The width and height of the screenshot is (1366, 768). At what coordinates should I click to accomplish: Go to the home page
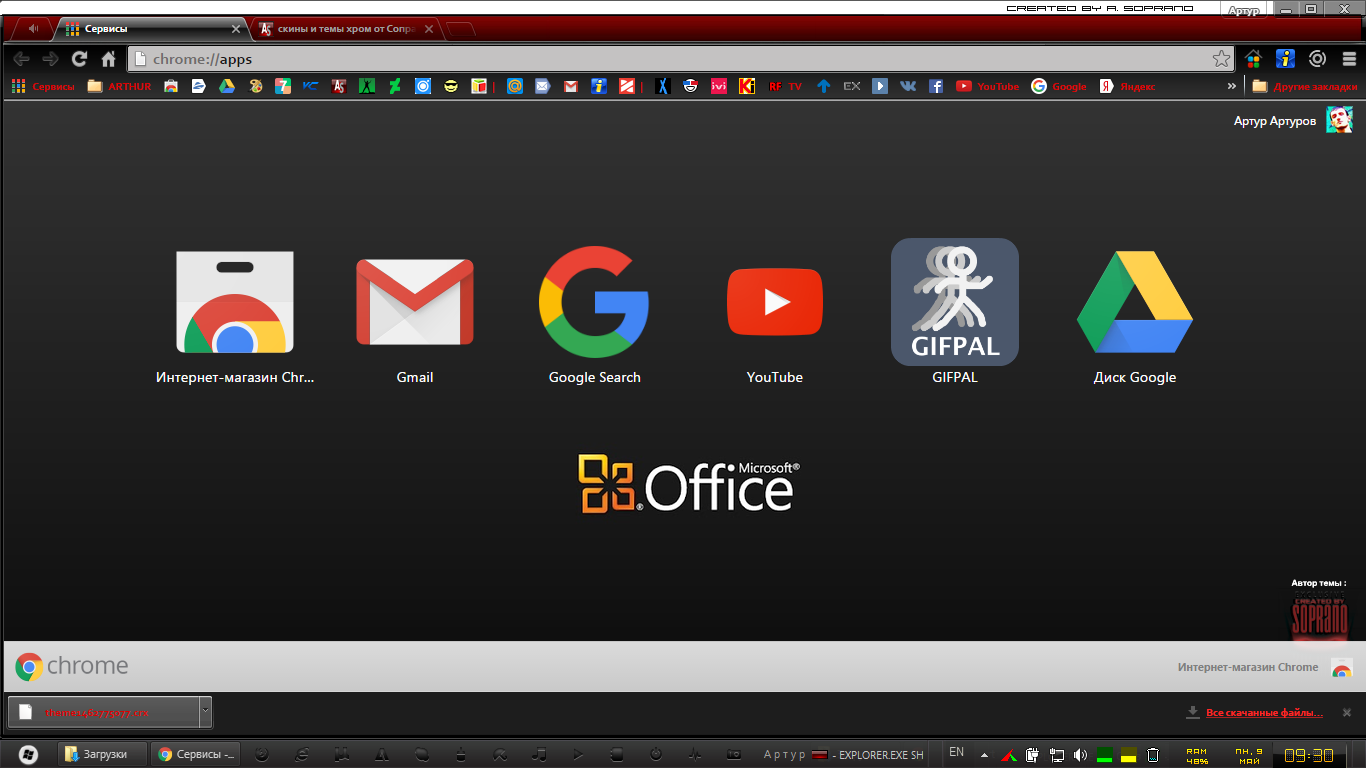(x=109, y=59)
